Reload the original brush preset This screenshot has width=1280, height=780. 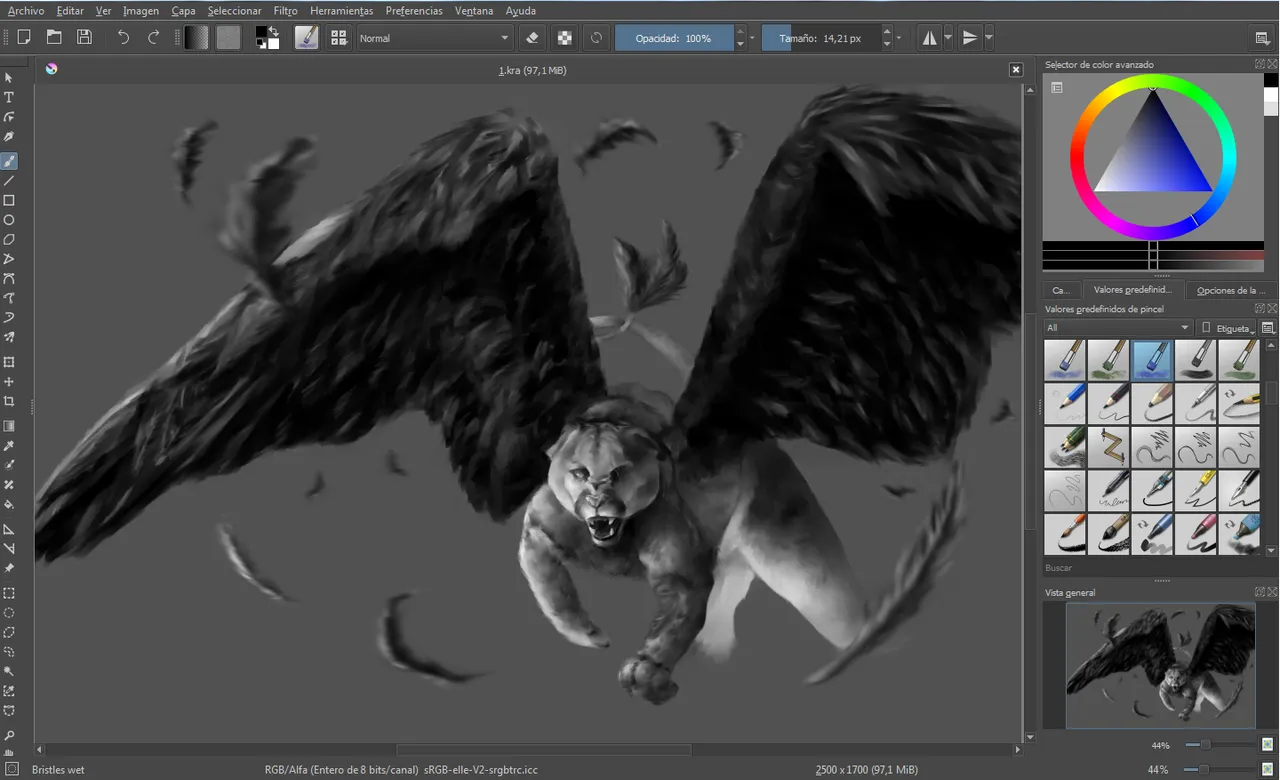596,38
